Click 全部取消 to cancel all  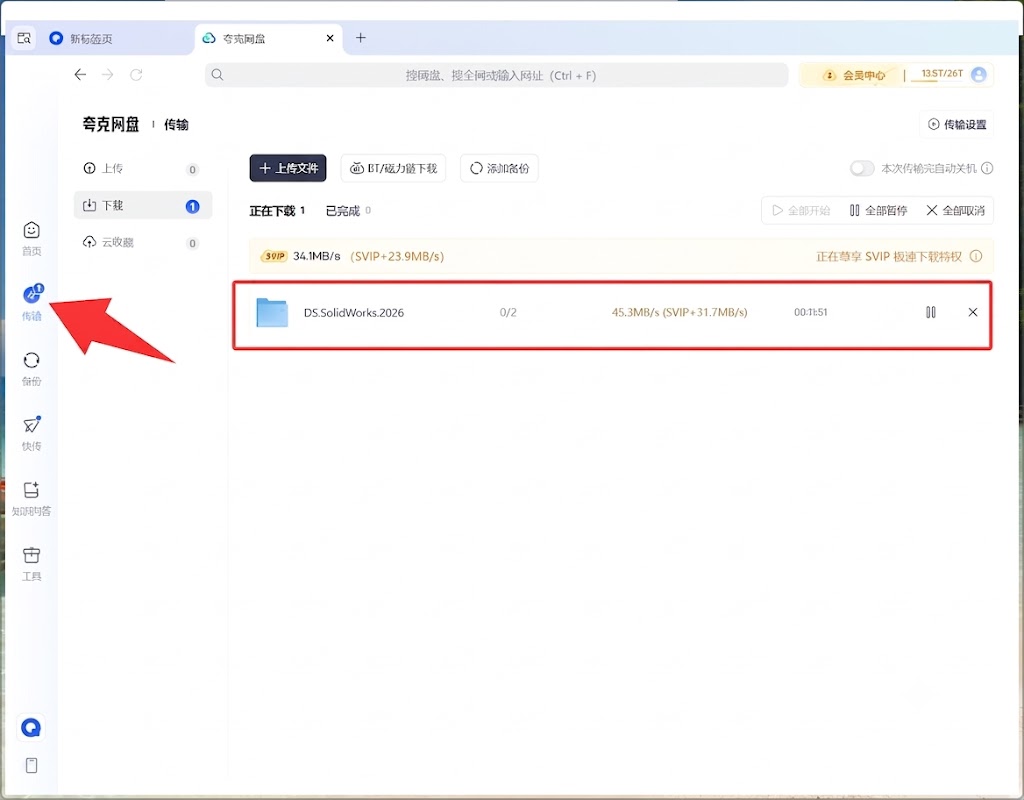955,210
